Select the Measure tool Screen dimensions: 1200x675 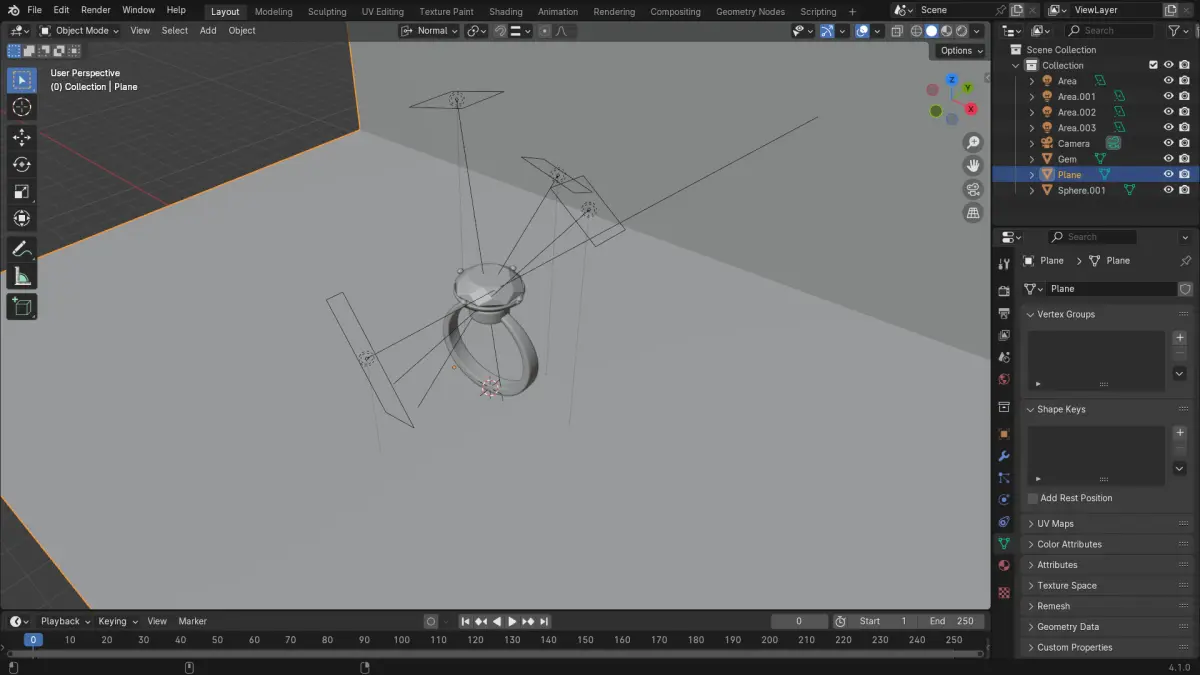(22, 276)
